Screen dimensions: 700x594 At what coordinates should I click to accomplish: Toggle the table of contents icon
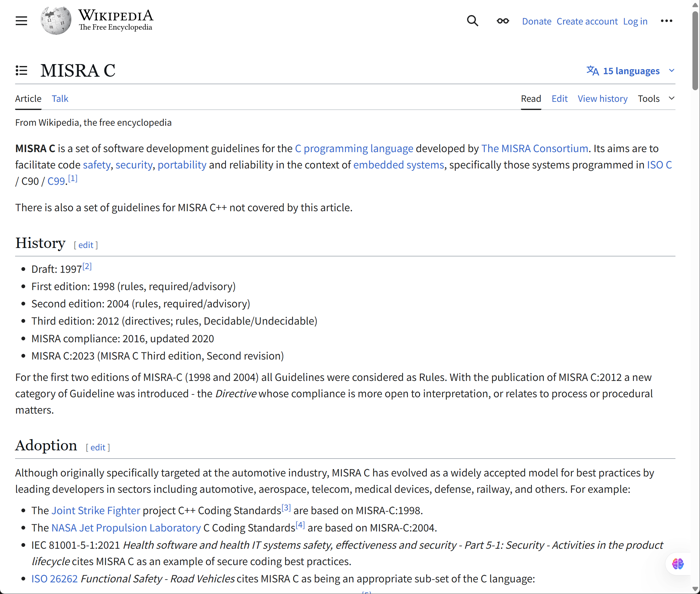tap(21, 71)
